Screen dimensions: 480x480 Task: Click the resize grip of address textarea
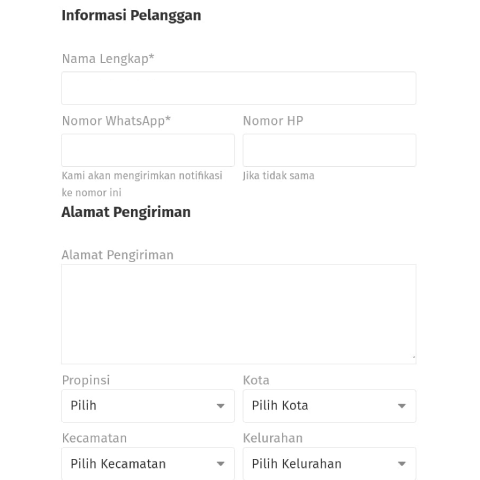413,357
